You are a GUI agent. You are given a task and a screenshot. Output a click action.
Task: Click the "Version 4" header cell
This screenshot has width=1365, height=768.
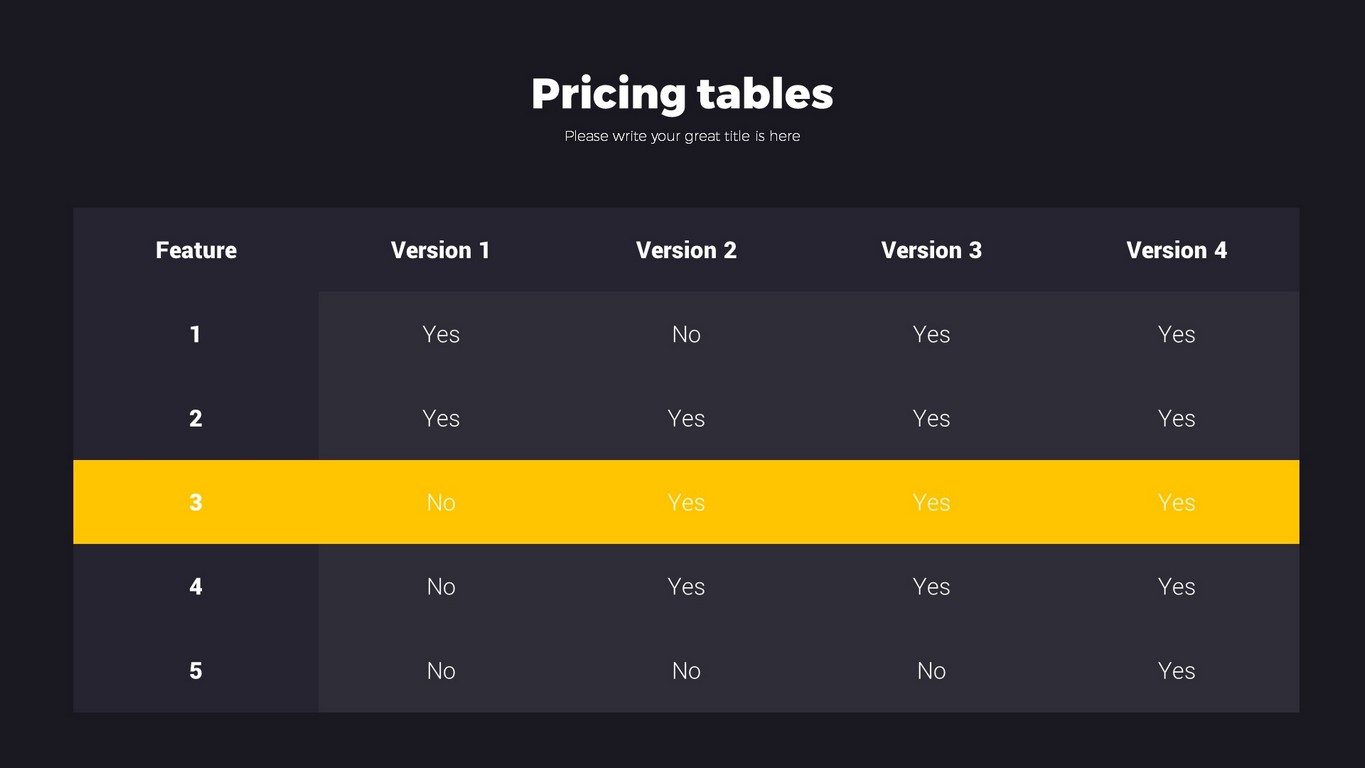coord(1176,250)
